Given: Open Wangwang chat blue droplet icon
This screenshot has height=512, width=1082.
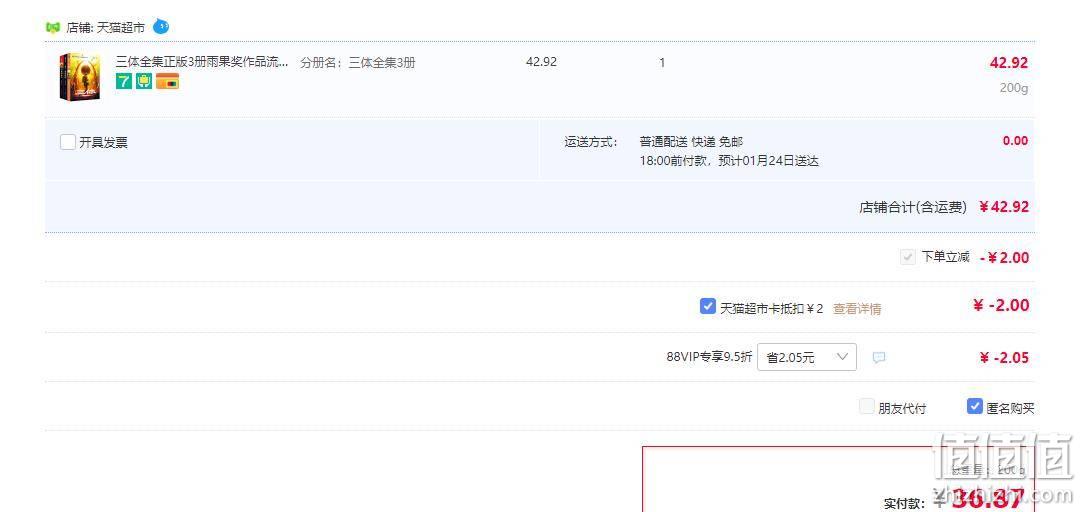Looking at the screenshot, I should click(x=161, y=27).
